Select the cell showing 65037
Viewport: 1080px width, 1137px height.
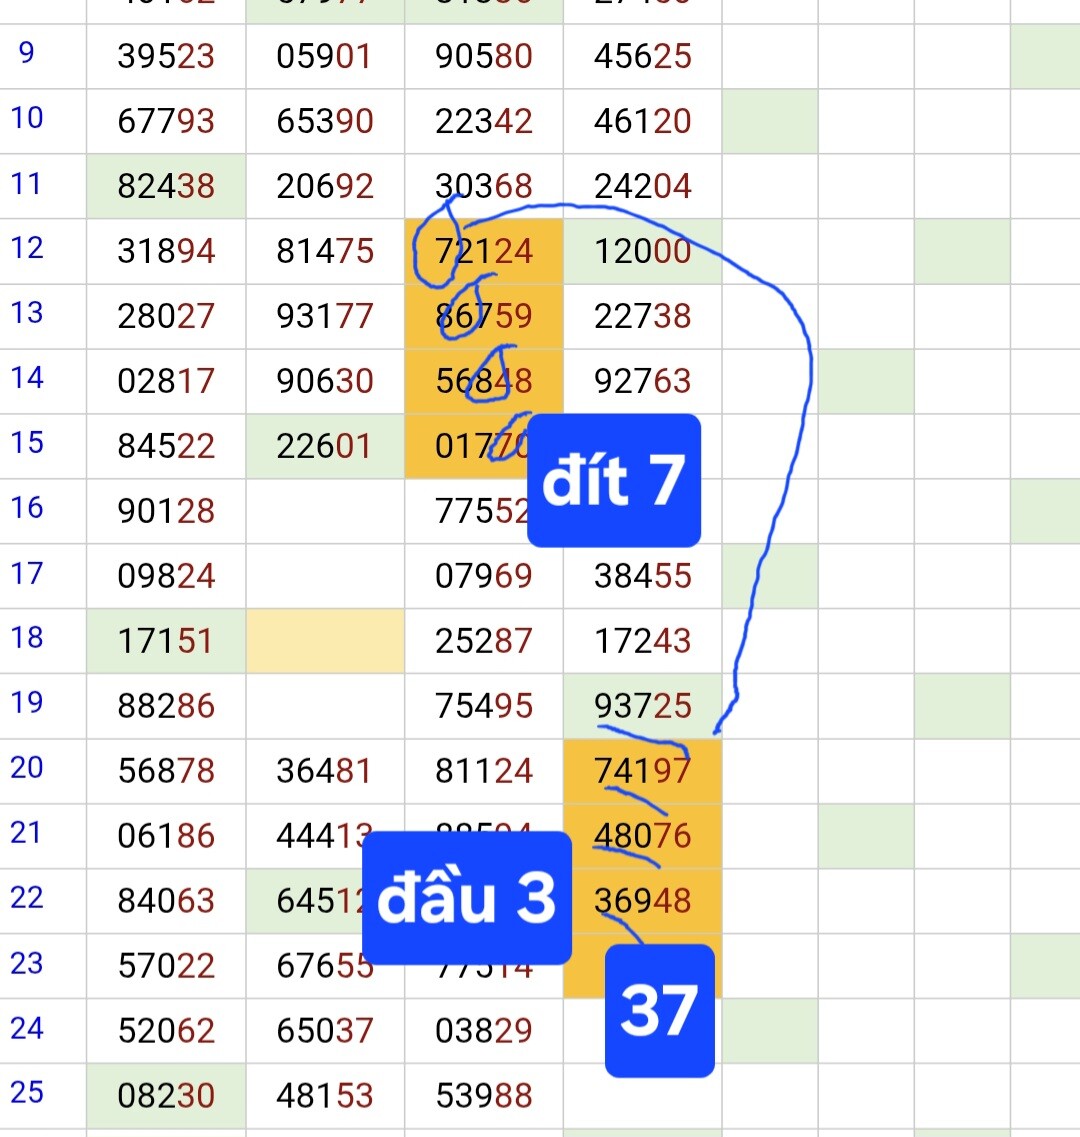[x=325, y=1031]
